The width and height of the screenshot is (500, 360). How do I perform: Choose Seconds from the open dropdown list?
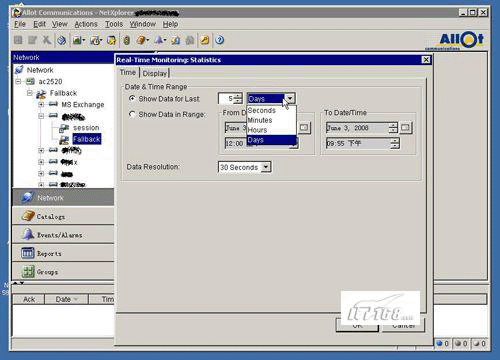coord(271,110)
